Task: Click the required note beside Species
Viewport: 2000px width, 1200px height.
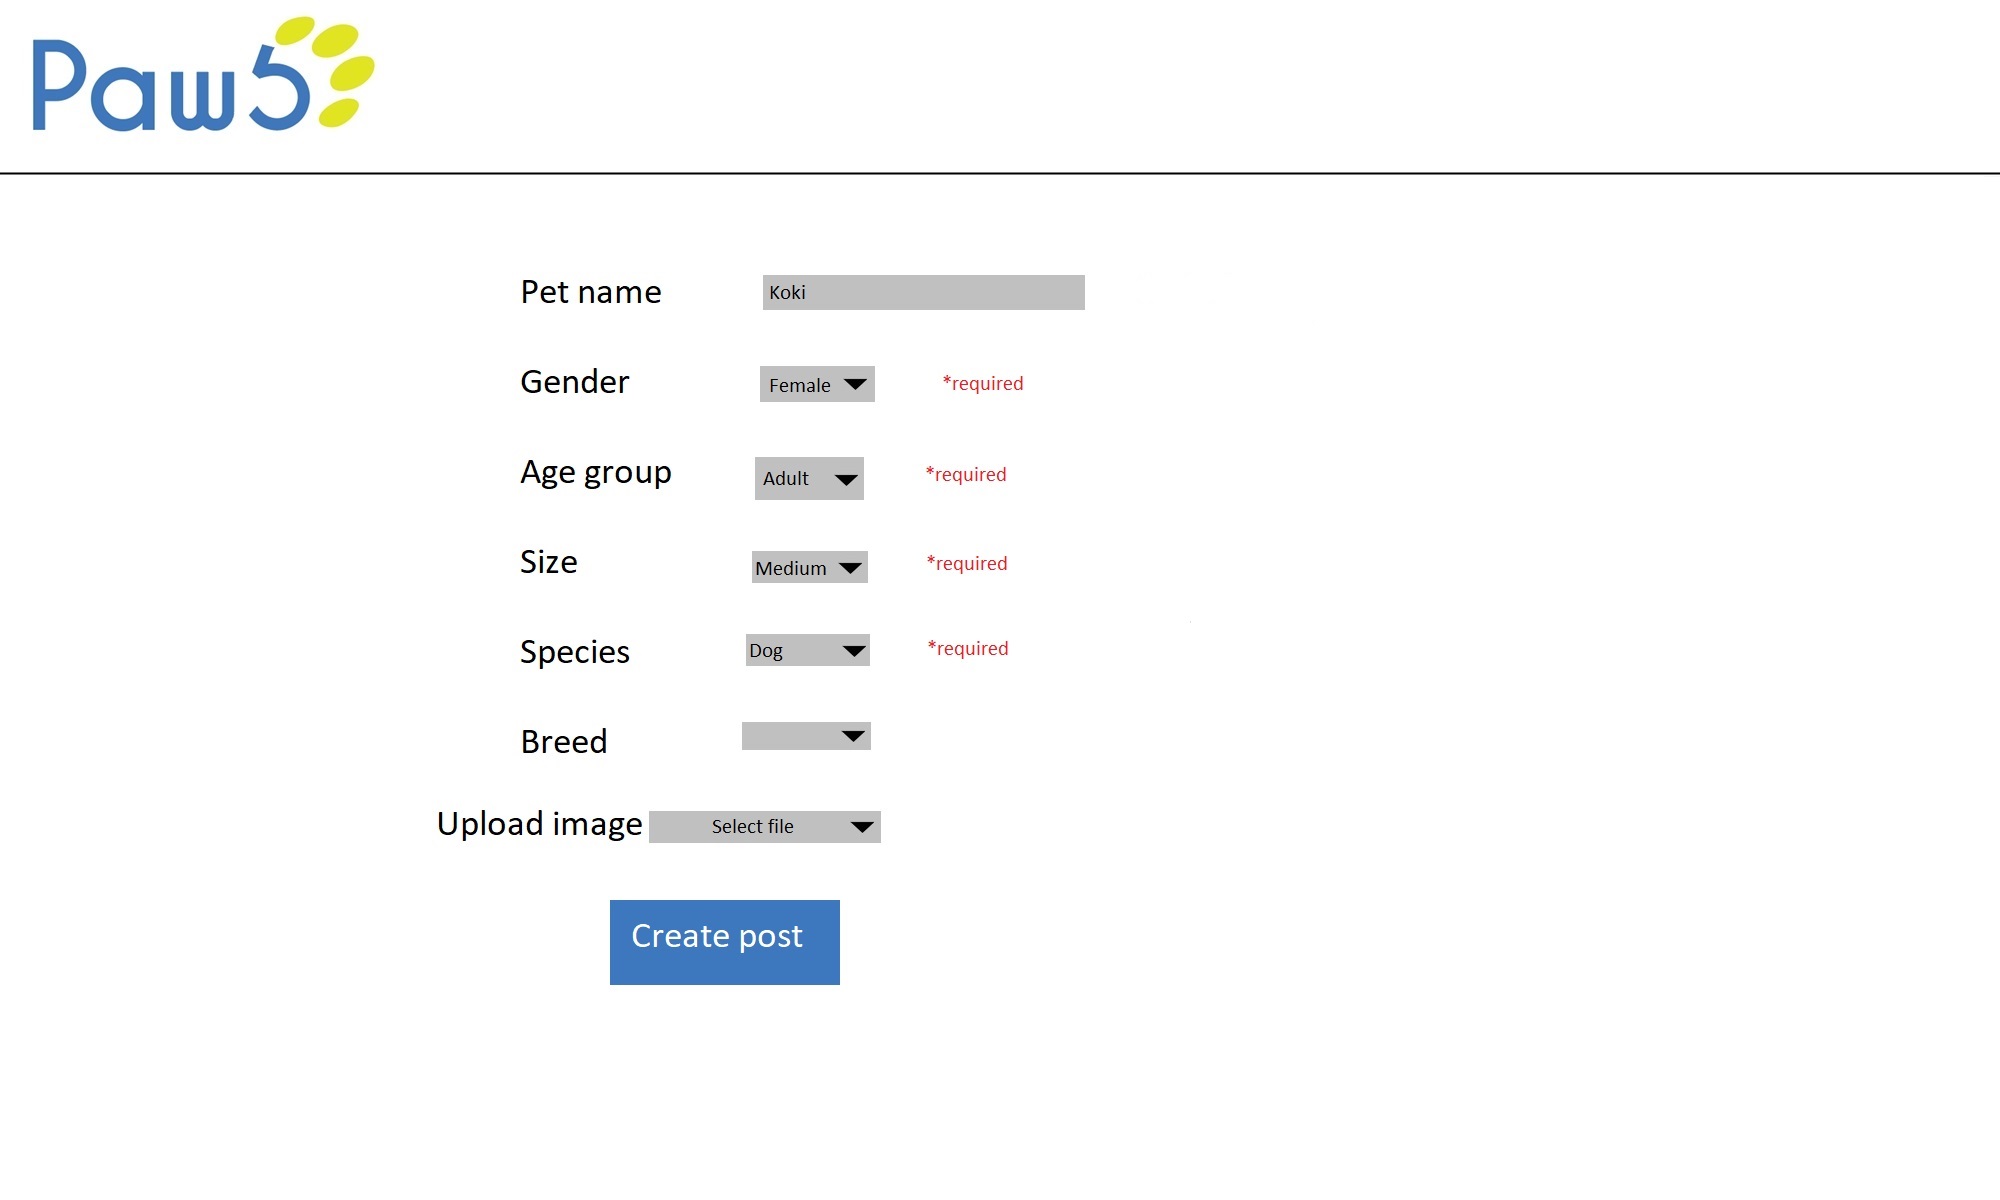Action: [968, 648]
